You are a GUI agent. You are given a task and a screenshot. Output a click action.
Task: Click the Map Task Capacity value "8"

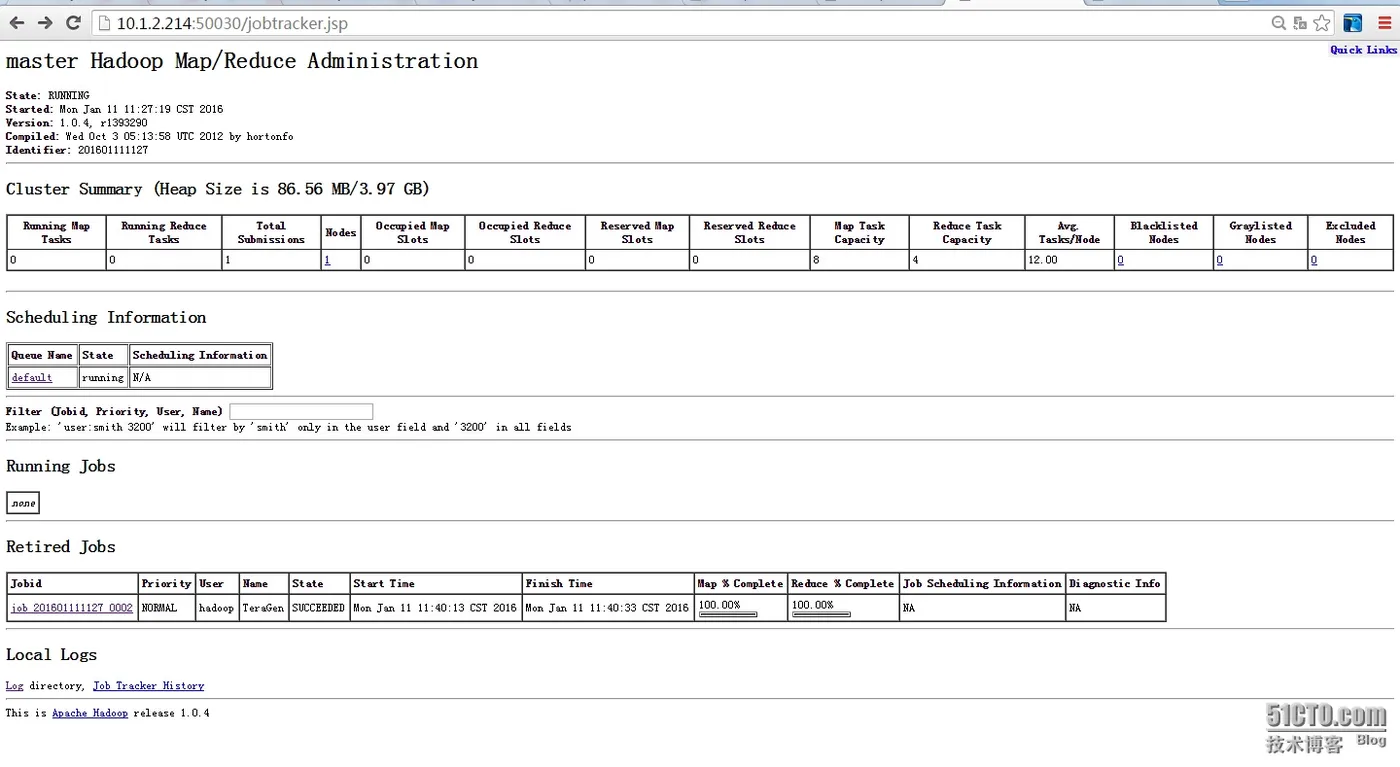click(817, 260)
